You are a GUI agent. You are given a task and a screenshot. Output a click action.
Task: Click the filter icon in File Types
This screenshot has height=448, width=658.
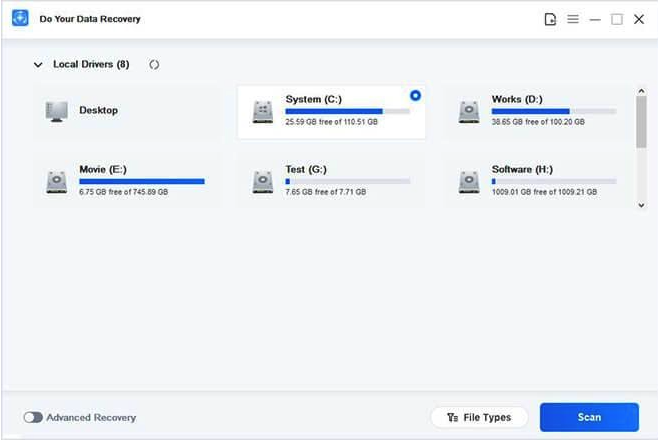point(452,417)
